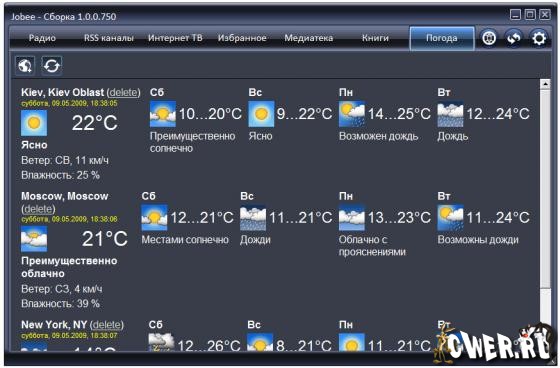This screenshot has height=368, width=560.
Task: Click Местами солнечно description
Action: (185, 240)
